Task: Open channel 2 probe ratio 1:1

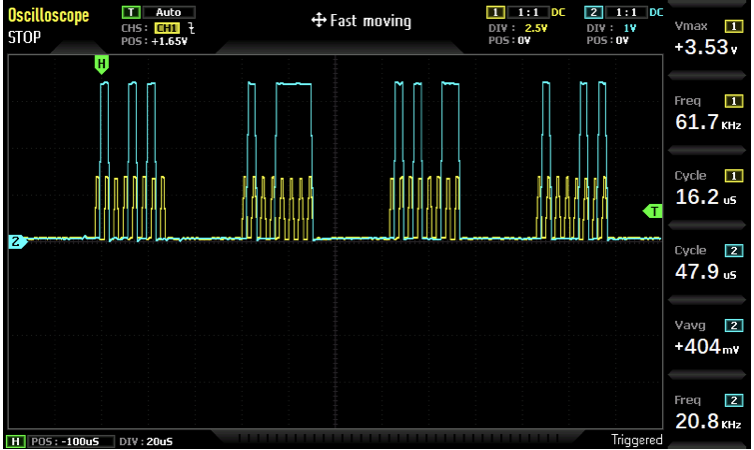Action: click(626, 12)
